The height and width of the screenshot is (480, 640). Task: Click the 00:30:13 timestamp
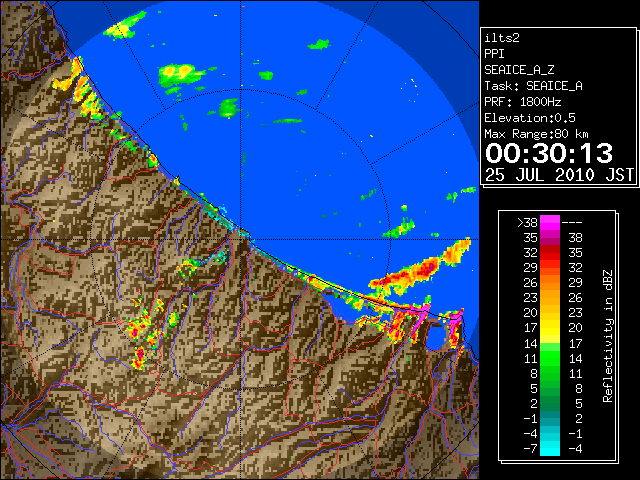pos(549,153)
